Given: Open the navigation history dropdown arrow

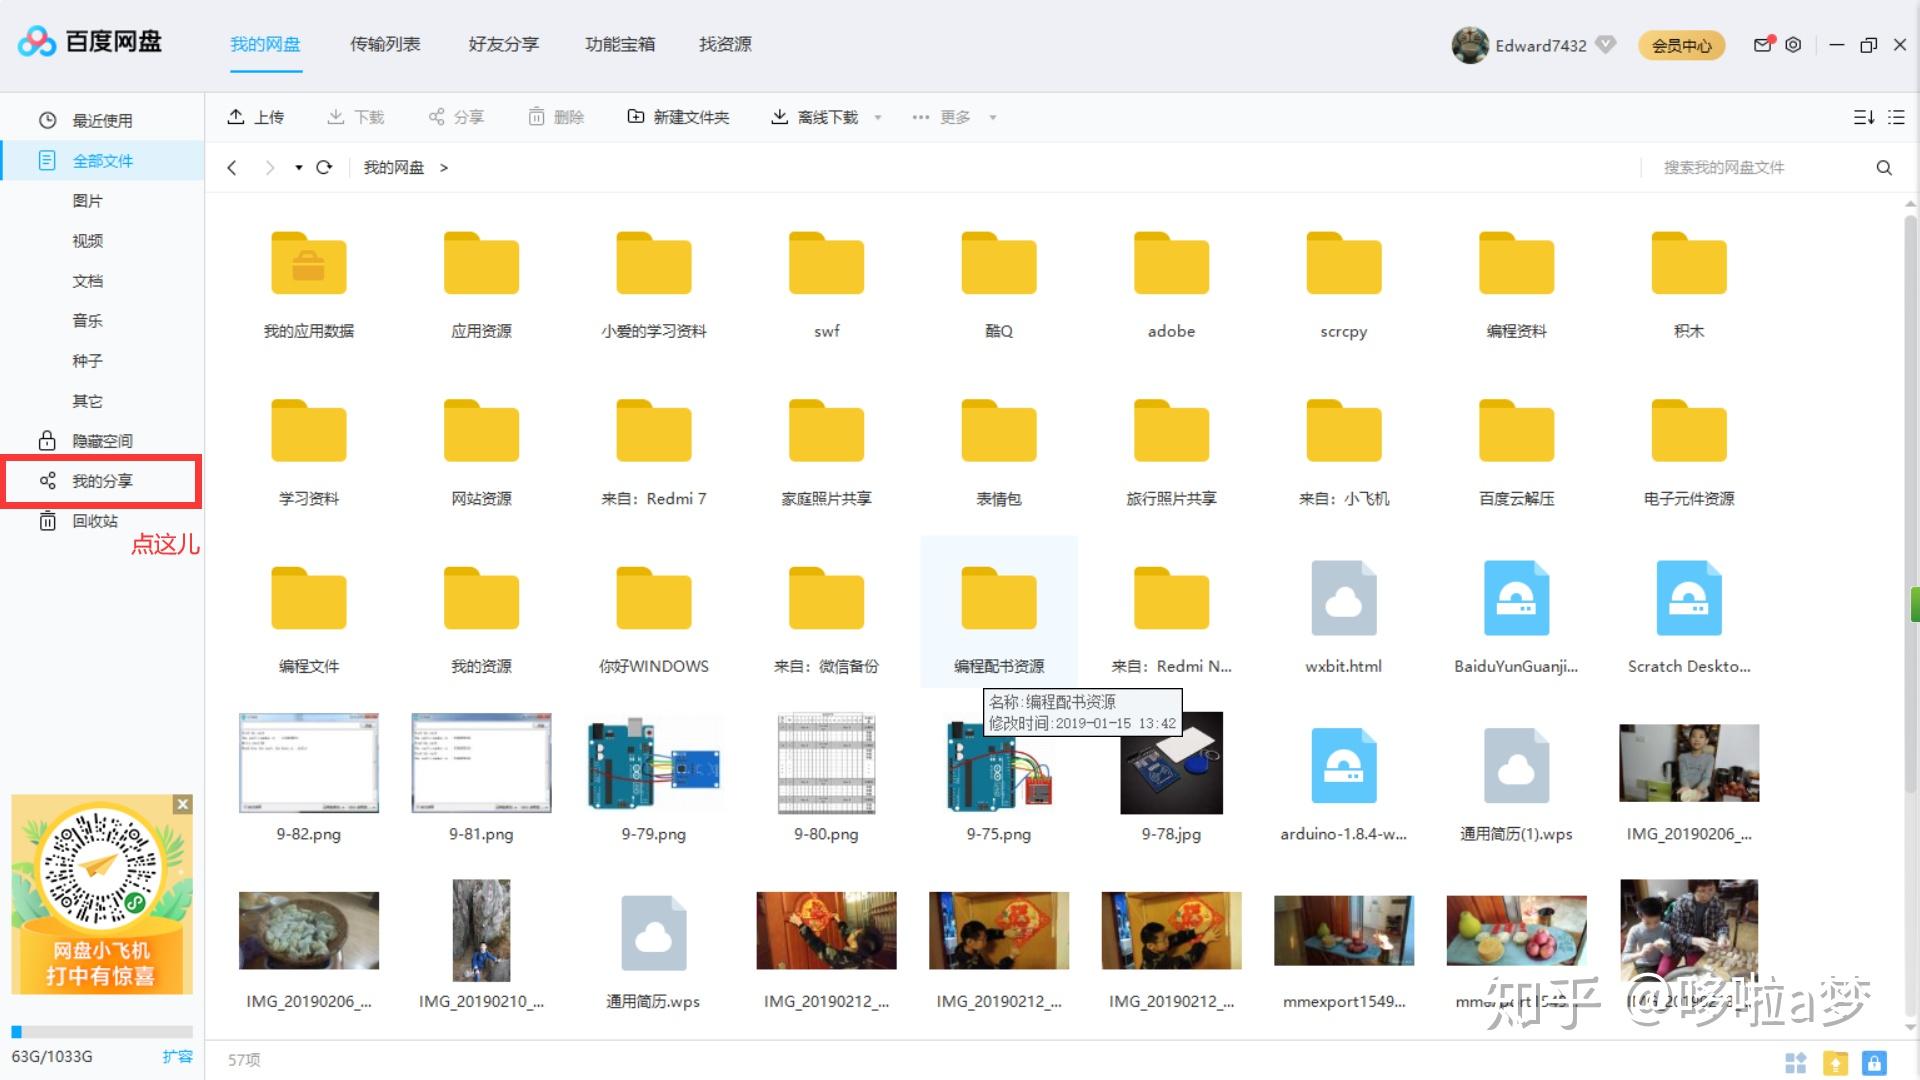Looking at the screenshot, I should 299,168.
